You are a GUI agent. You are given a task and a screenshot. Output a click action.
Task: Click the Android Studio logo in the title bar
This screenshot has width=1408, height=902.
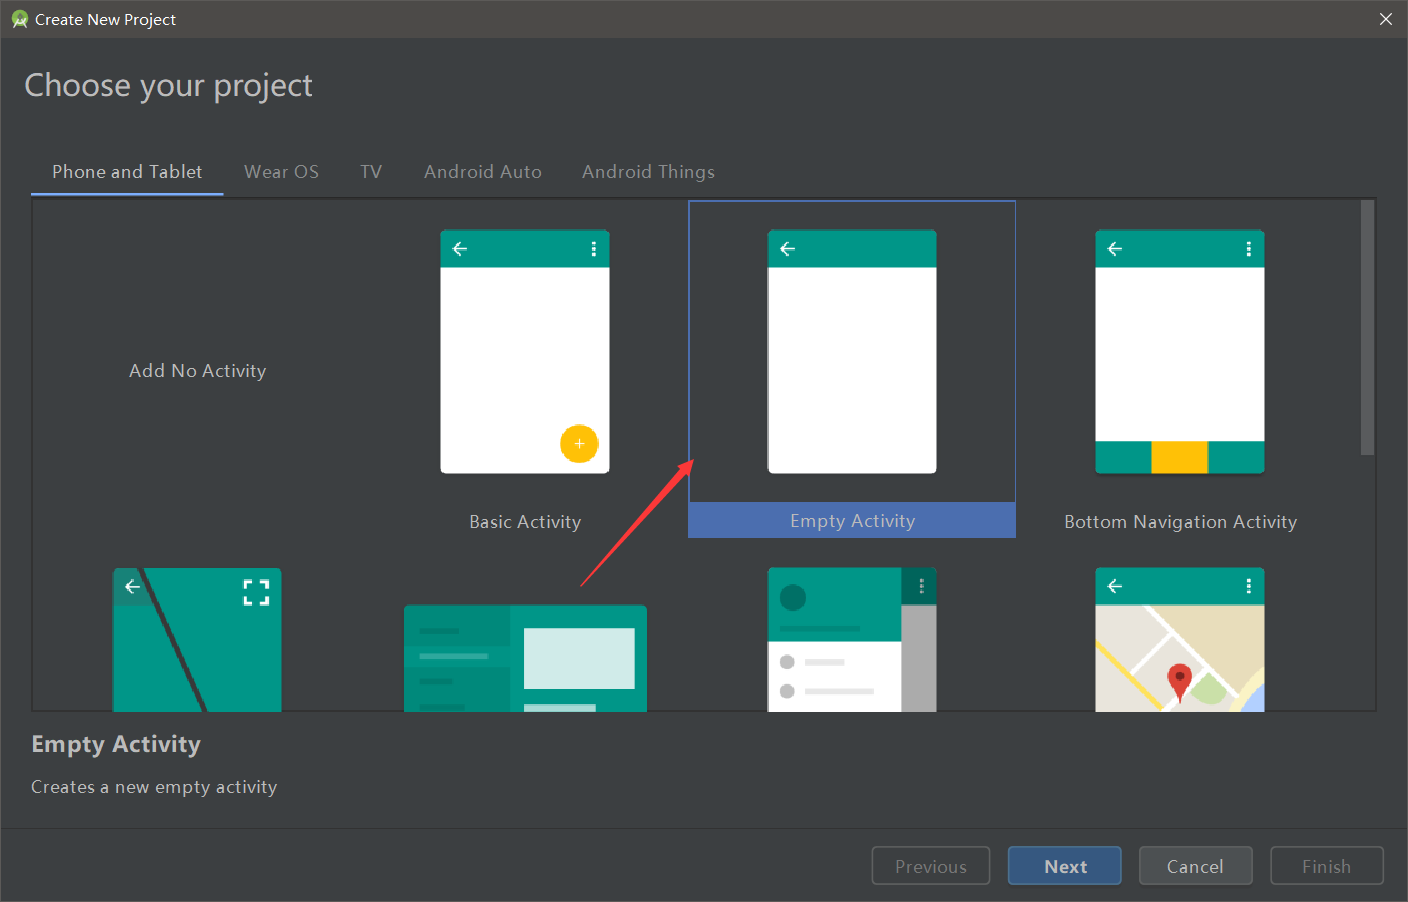point(18,18)
